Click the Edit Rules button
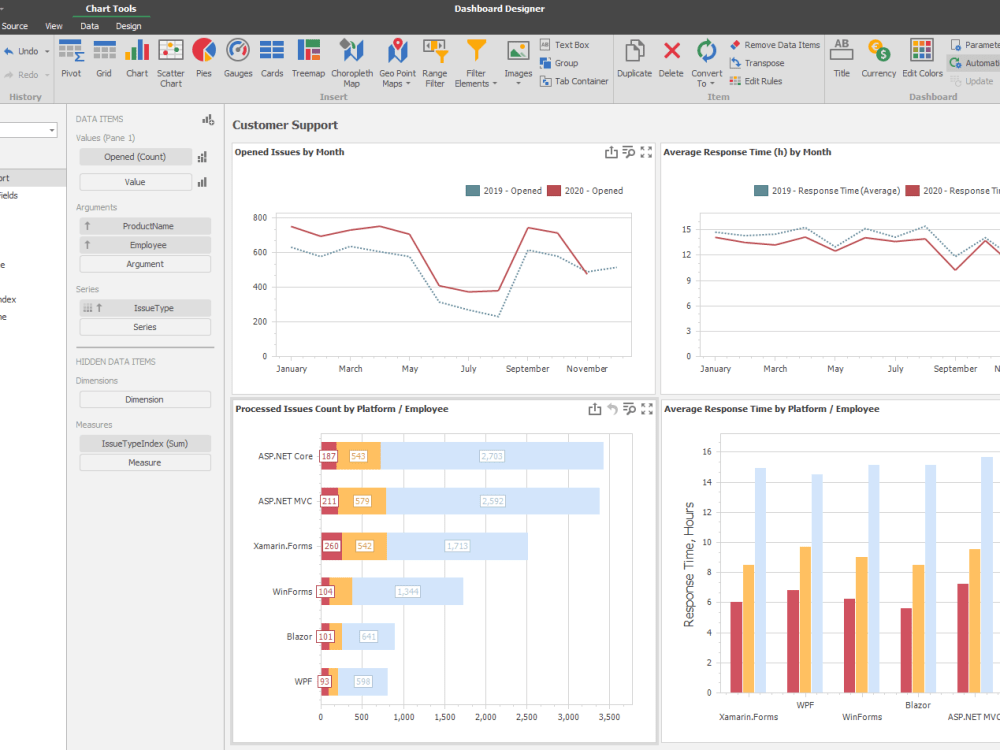This screenshot has width=1000, height=750. tap(763, 80)
